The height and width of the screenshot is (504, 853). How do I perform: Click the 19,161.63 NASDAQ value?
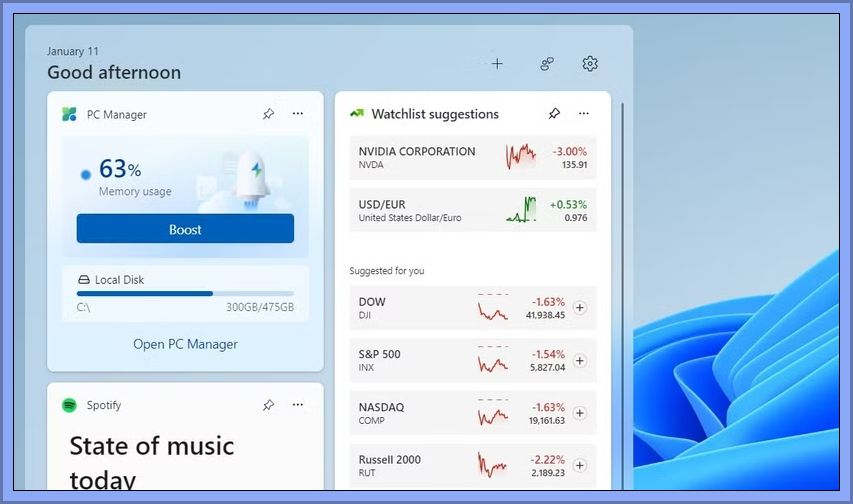(547, 421)
